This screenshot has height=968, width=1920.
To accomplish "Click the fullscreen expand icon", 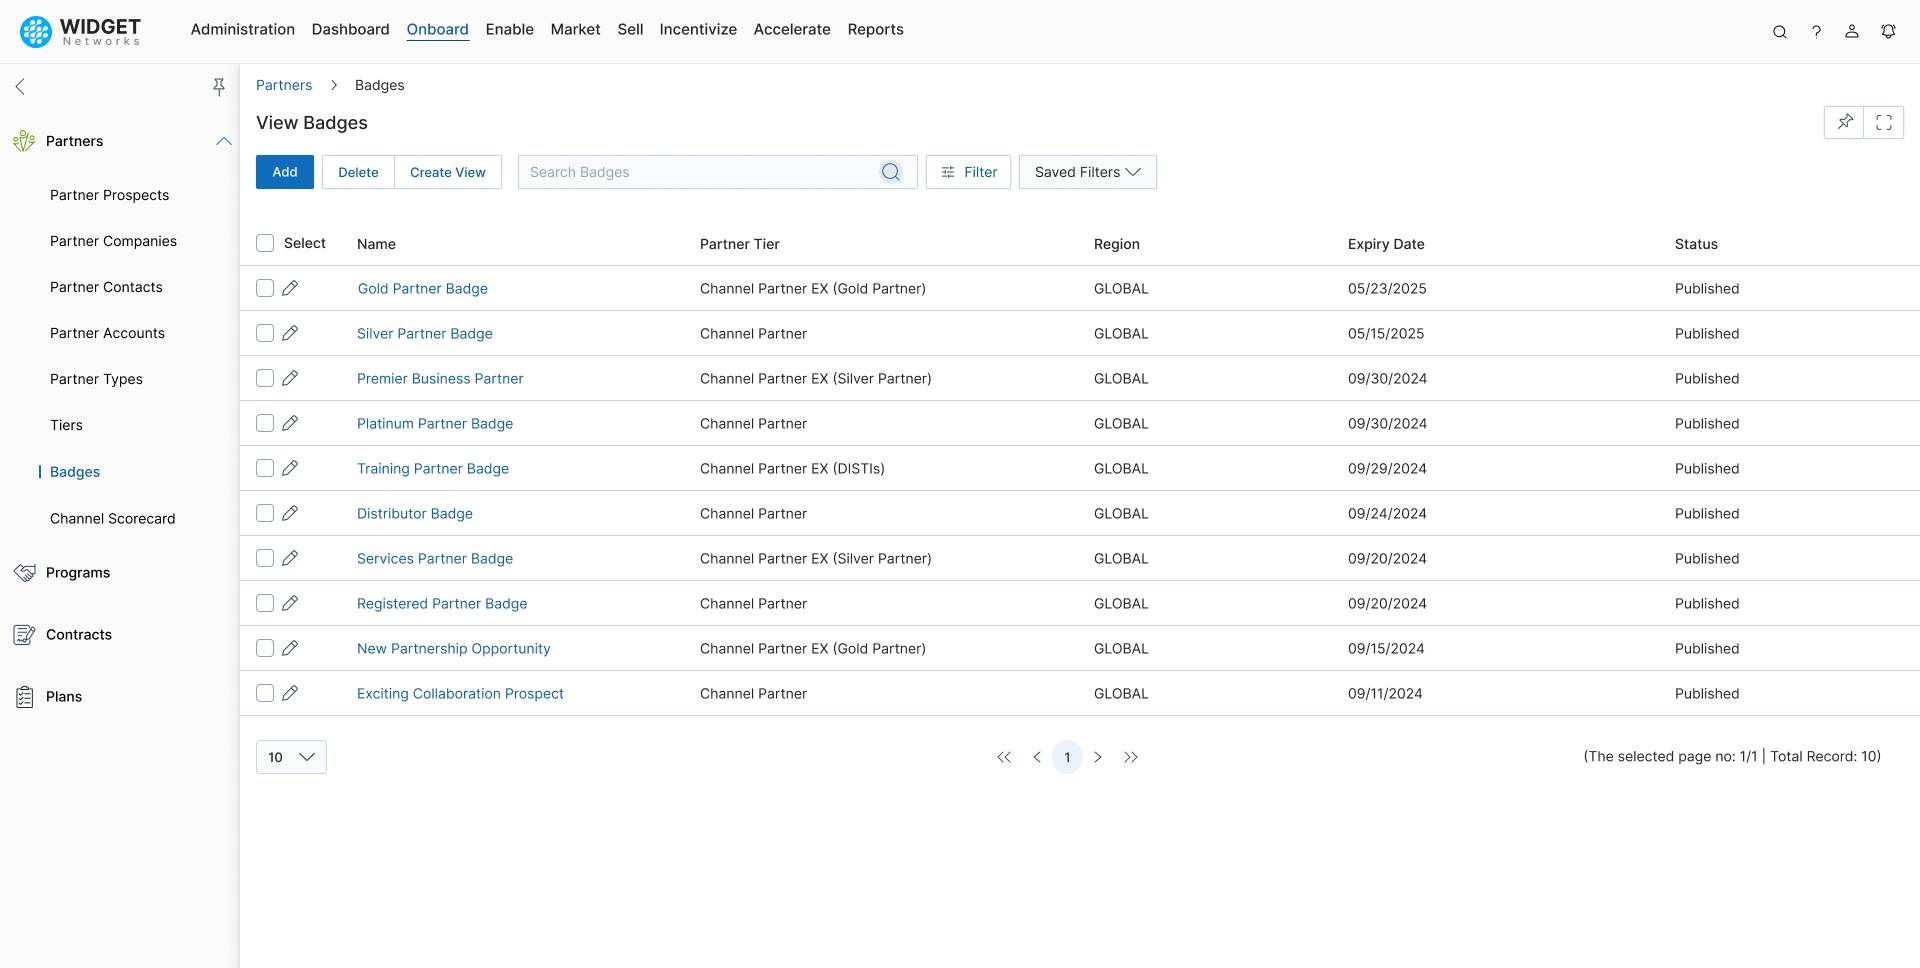I will tap(1884, 122).
